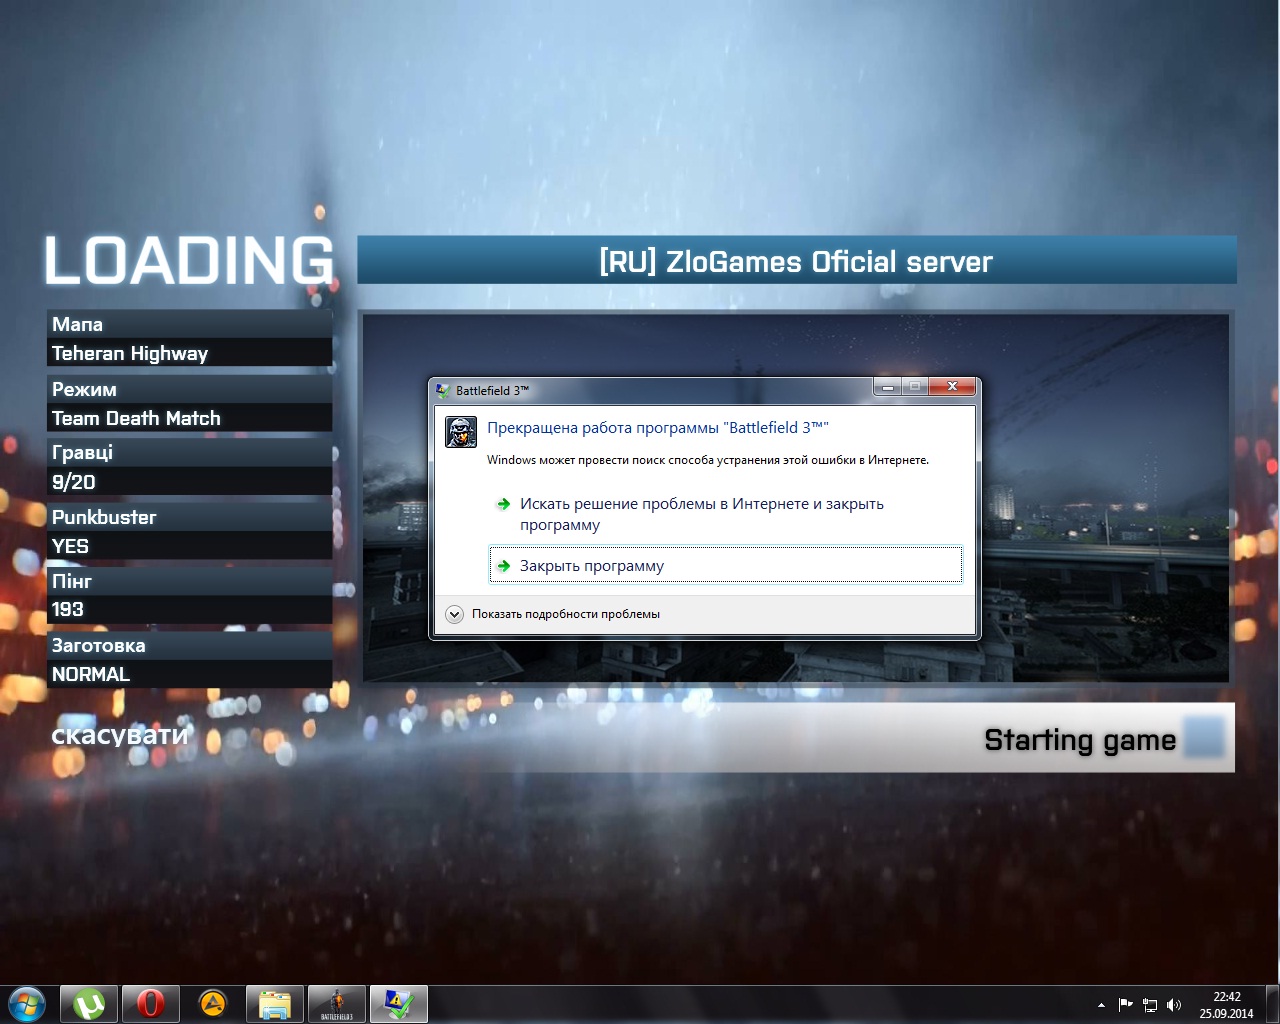Image resolution: width=1280 pixels, height=1024 pixels.
Task: Open network status tray icon
Action: [1150, 1005]
